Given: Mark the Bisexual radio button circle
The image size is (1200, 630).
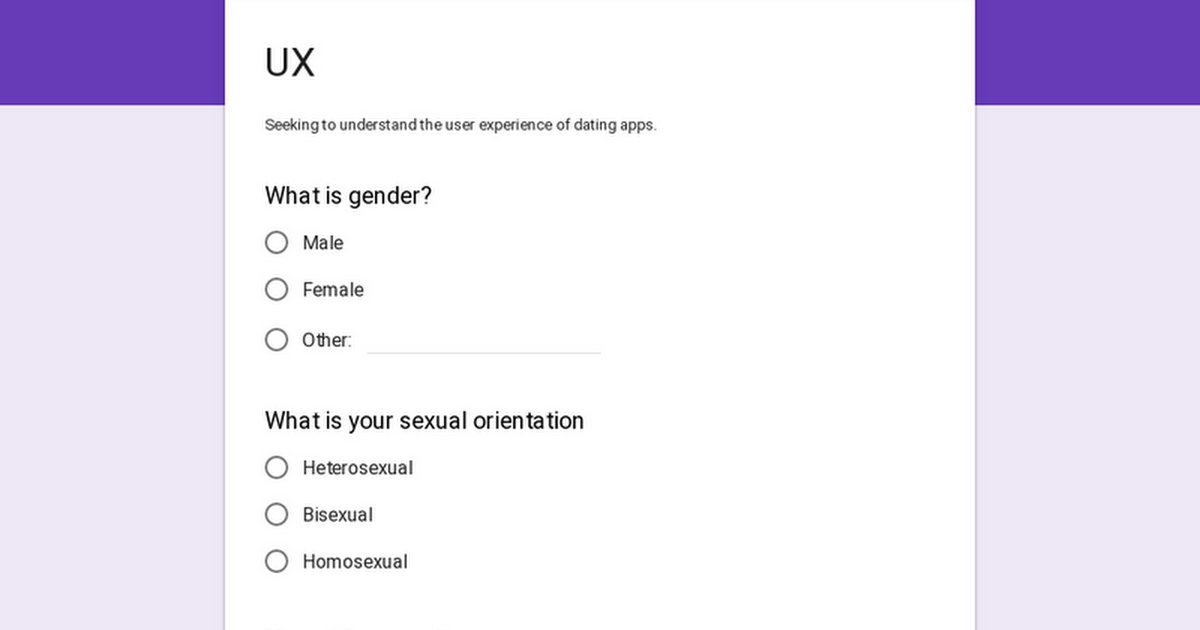Looking at the screenshot, I should (277, 515).
